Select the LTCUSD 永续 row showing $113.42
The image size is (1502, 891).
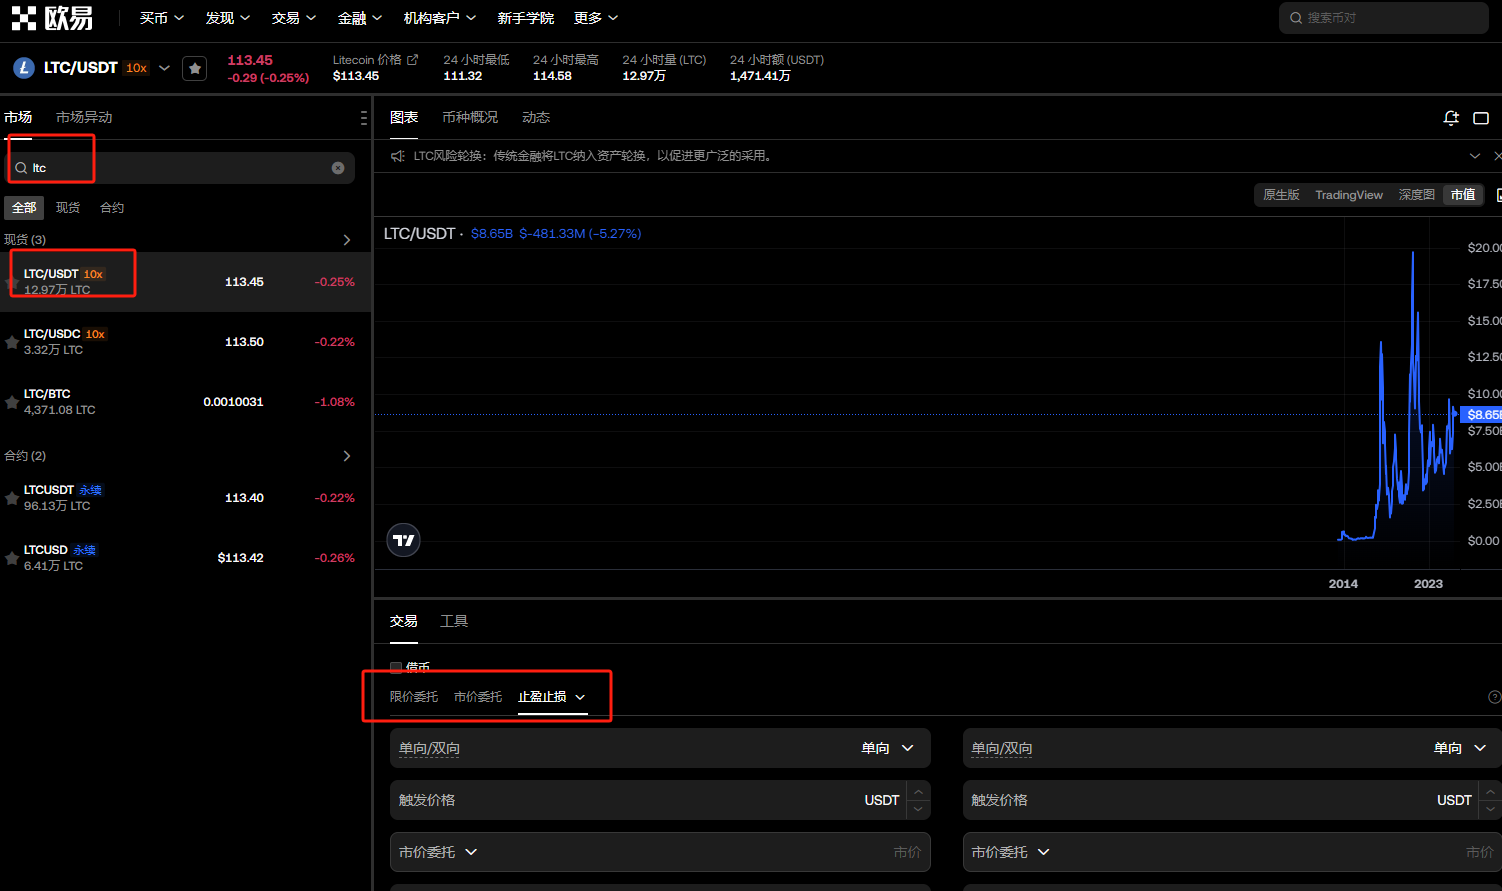(185, 558)
